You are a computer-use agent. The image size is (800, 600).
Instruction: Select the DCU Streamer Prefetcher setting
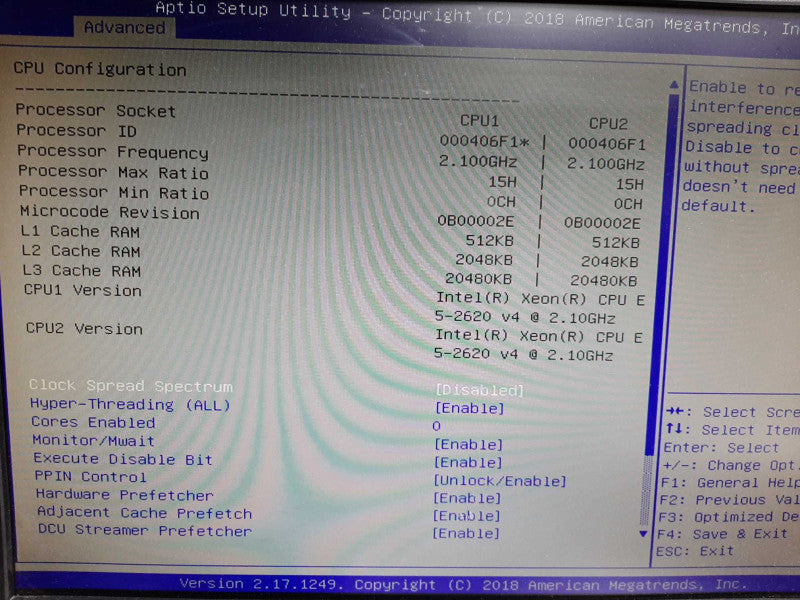pos(145,530)
